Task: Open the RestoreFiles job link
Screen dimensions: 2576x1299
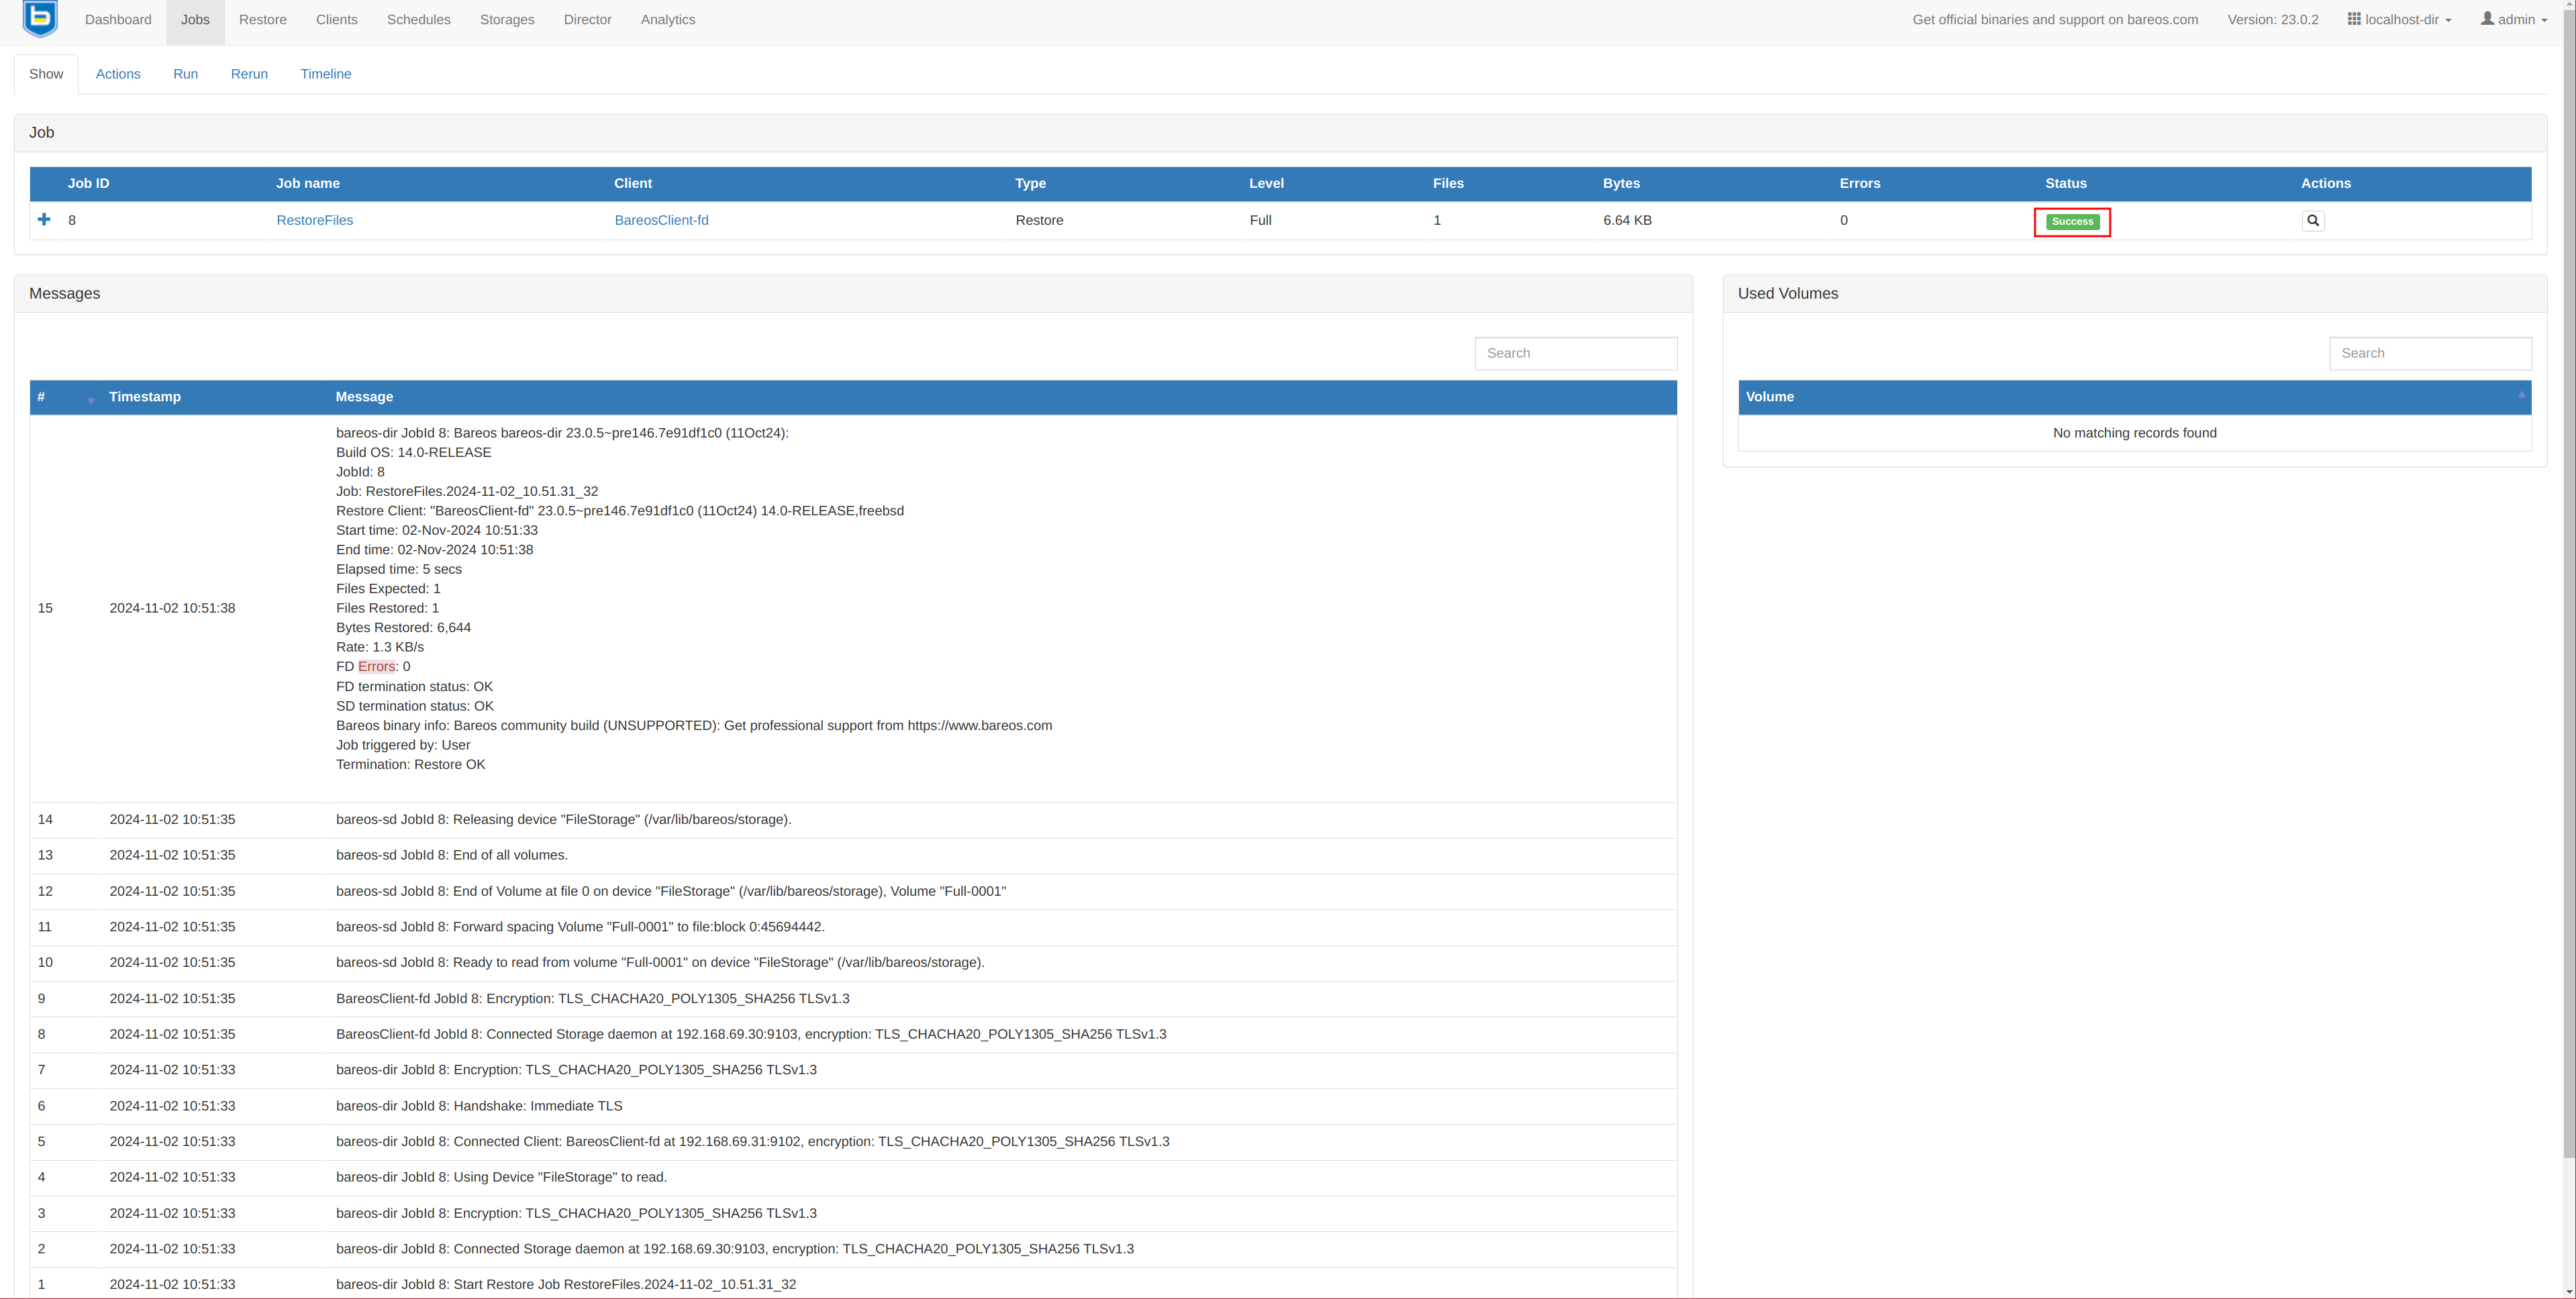Action: coord(314,220)
